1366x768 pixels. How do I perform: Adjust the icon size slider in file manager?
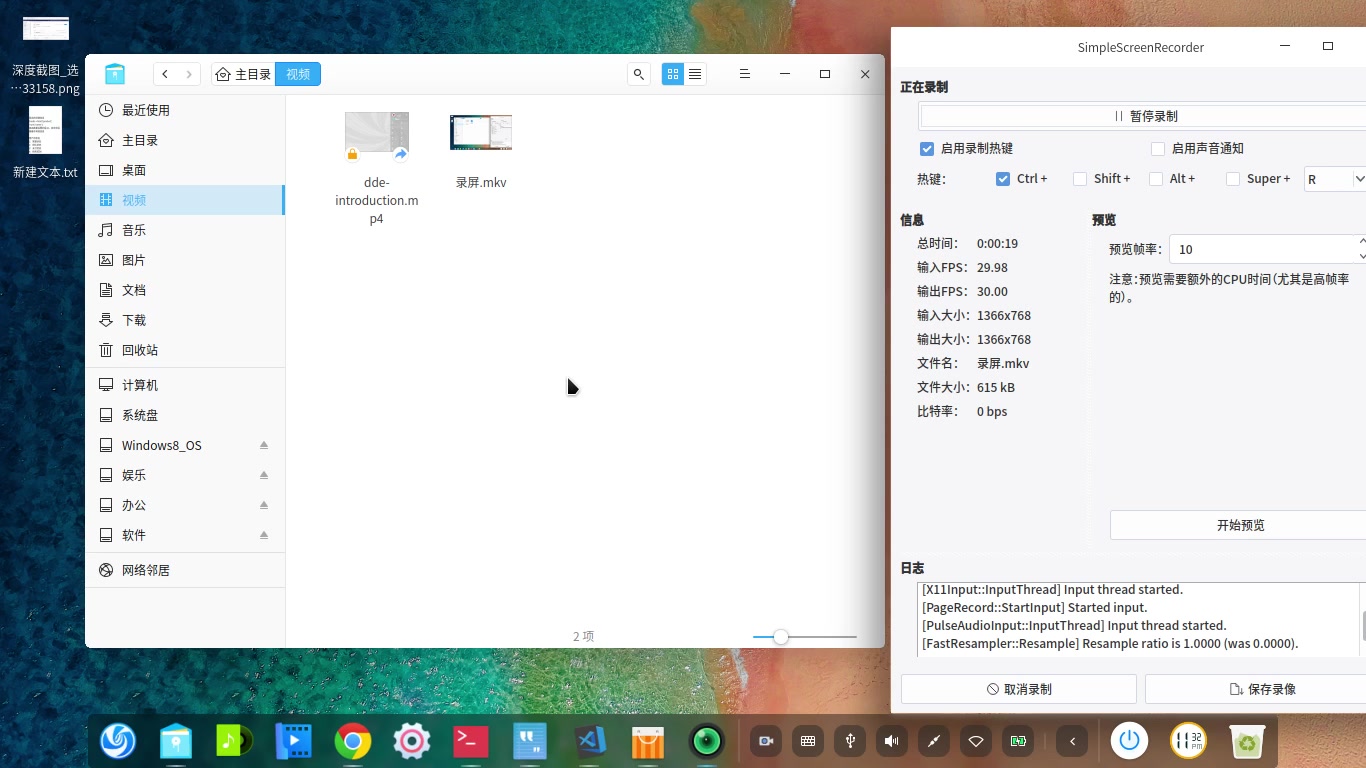[x=780, y=636]
